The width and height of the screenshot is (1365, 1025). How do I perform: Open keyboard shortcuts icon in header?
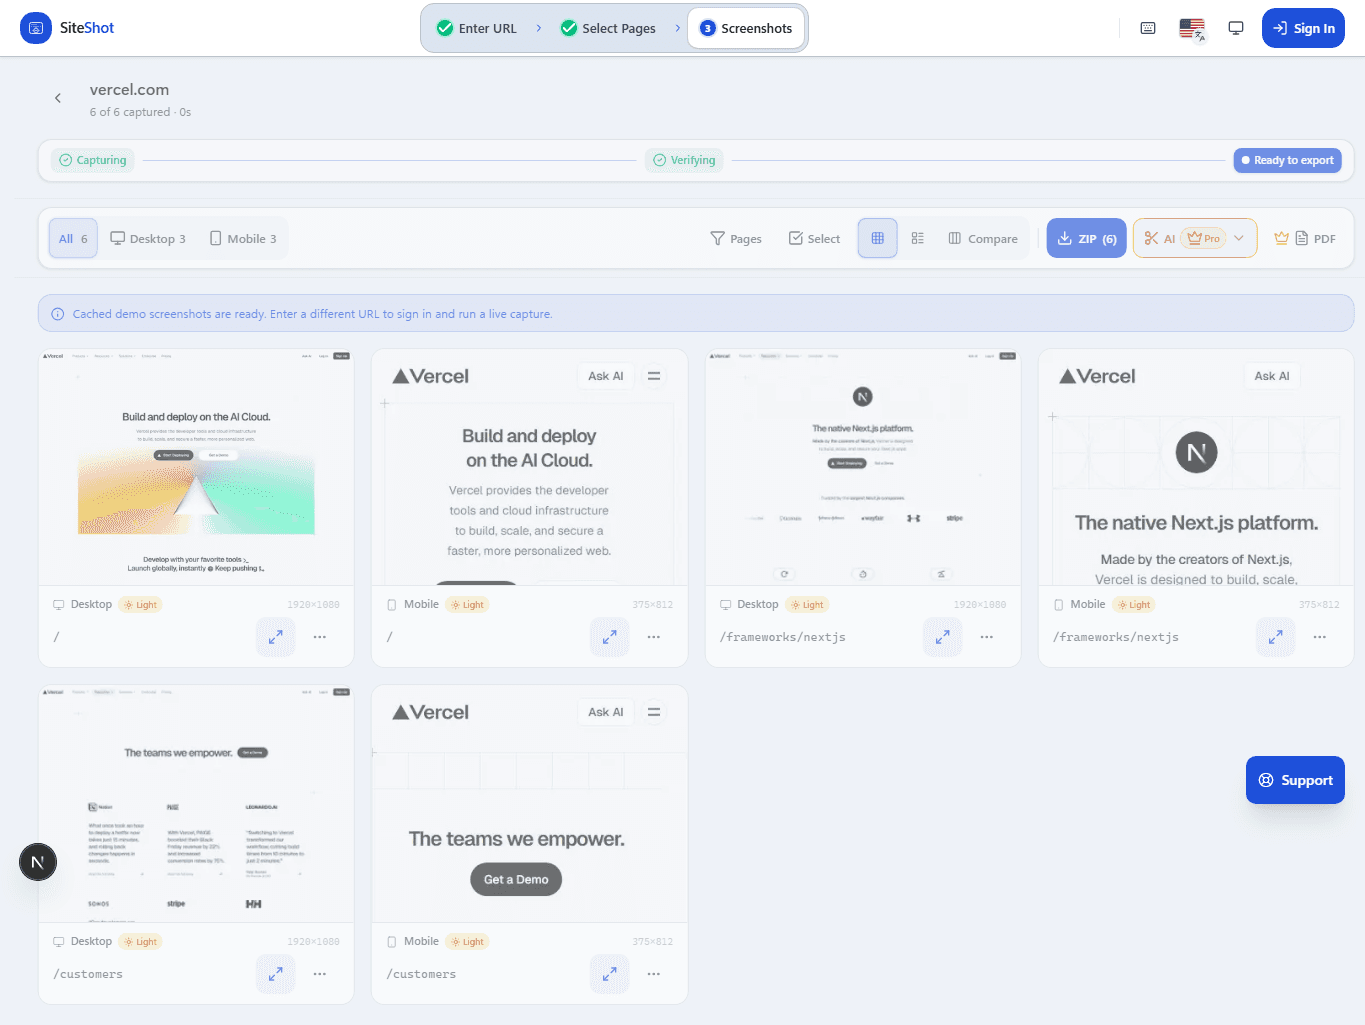pos(1148,28)
